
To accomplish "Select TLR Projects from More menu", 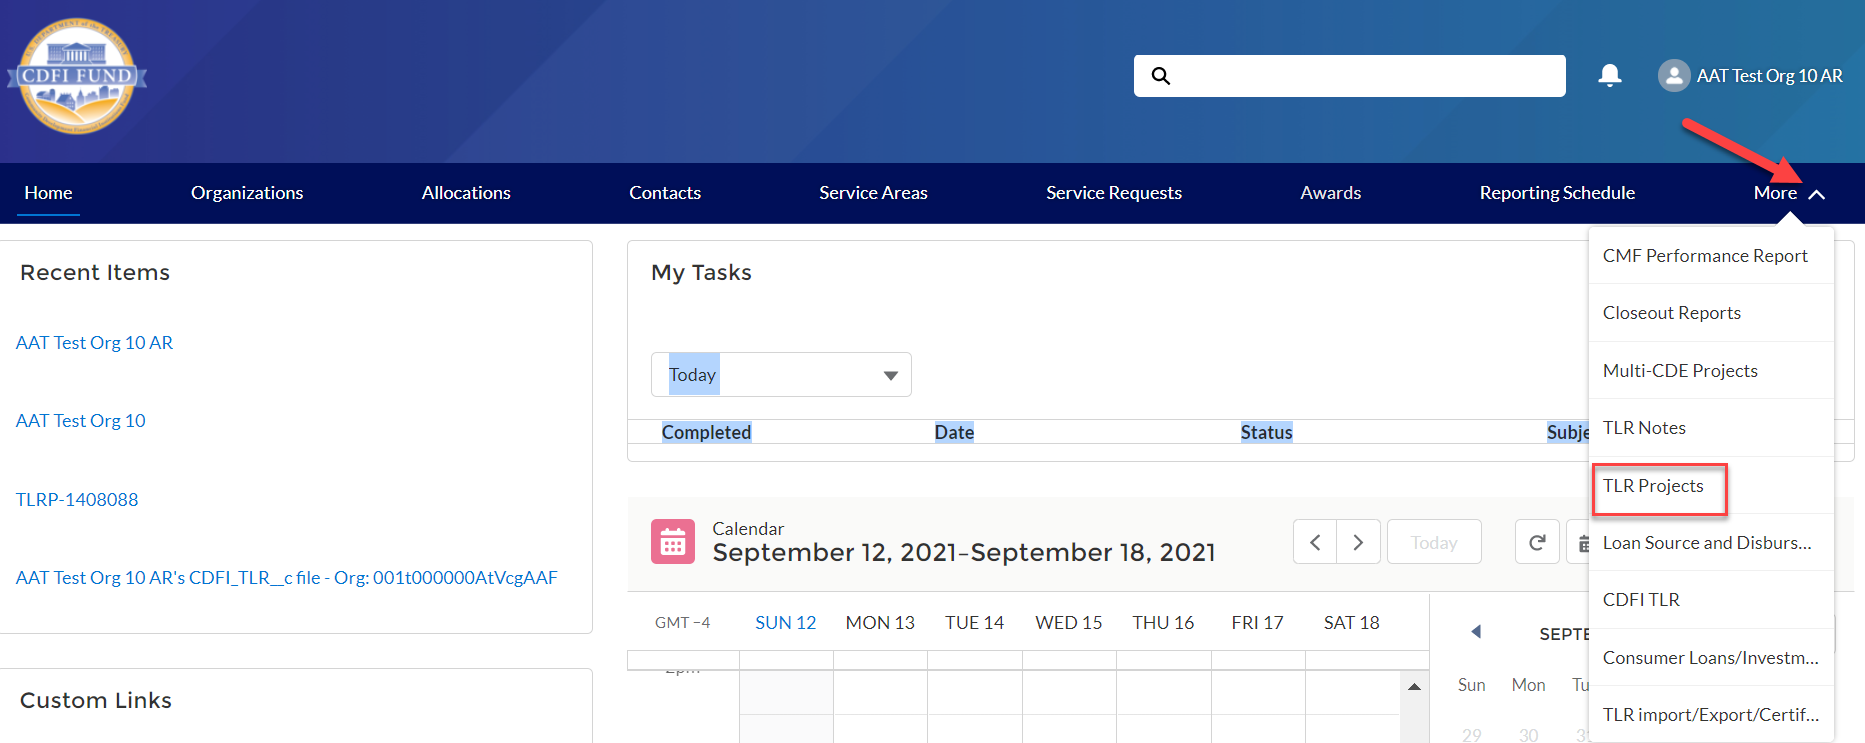I will point(1653,486).
